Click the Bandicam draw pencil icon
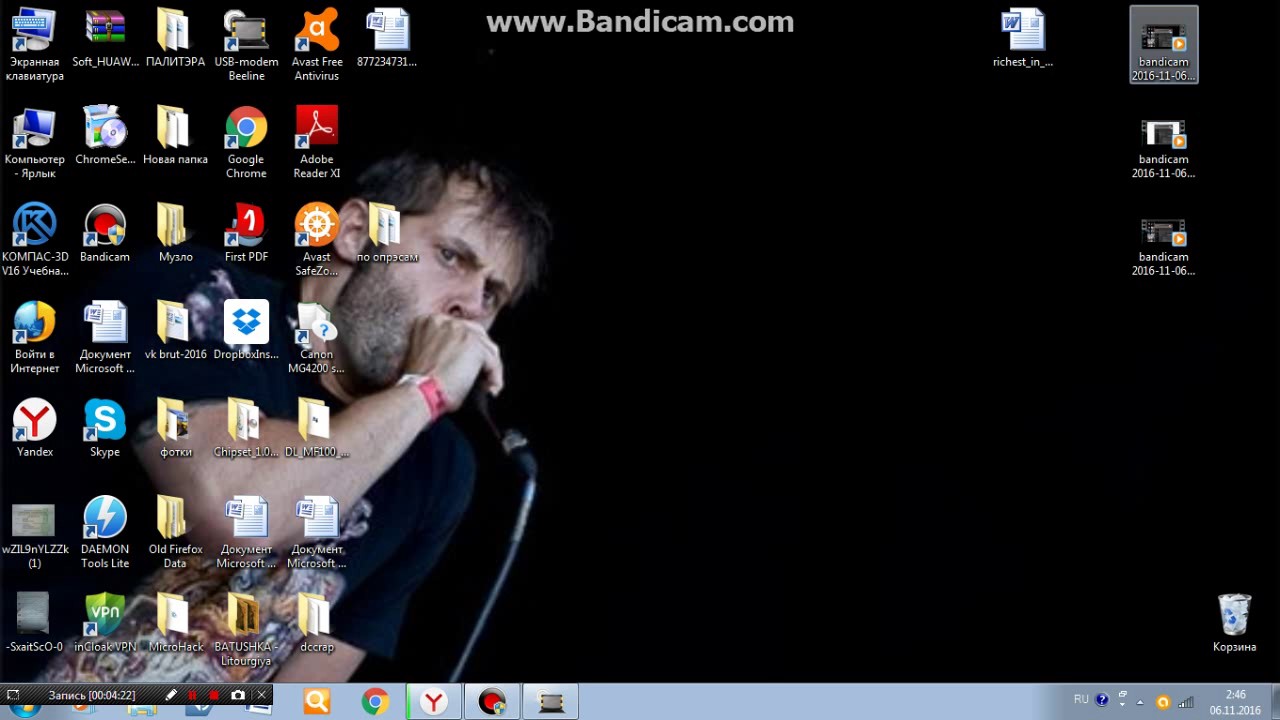 (171, 695)
